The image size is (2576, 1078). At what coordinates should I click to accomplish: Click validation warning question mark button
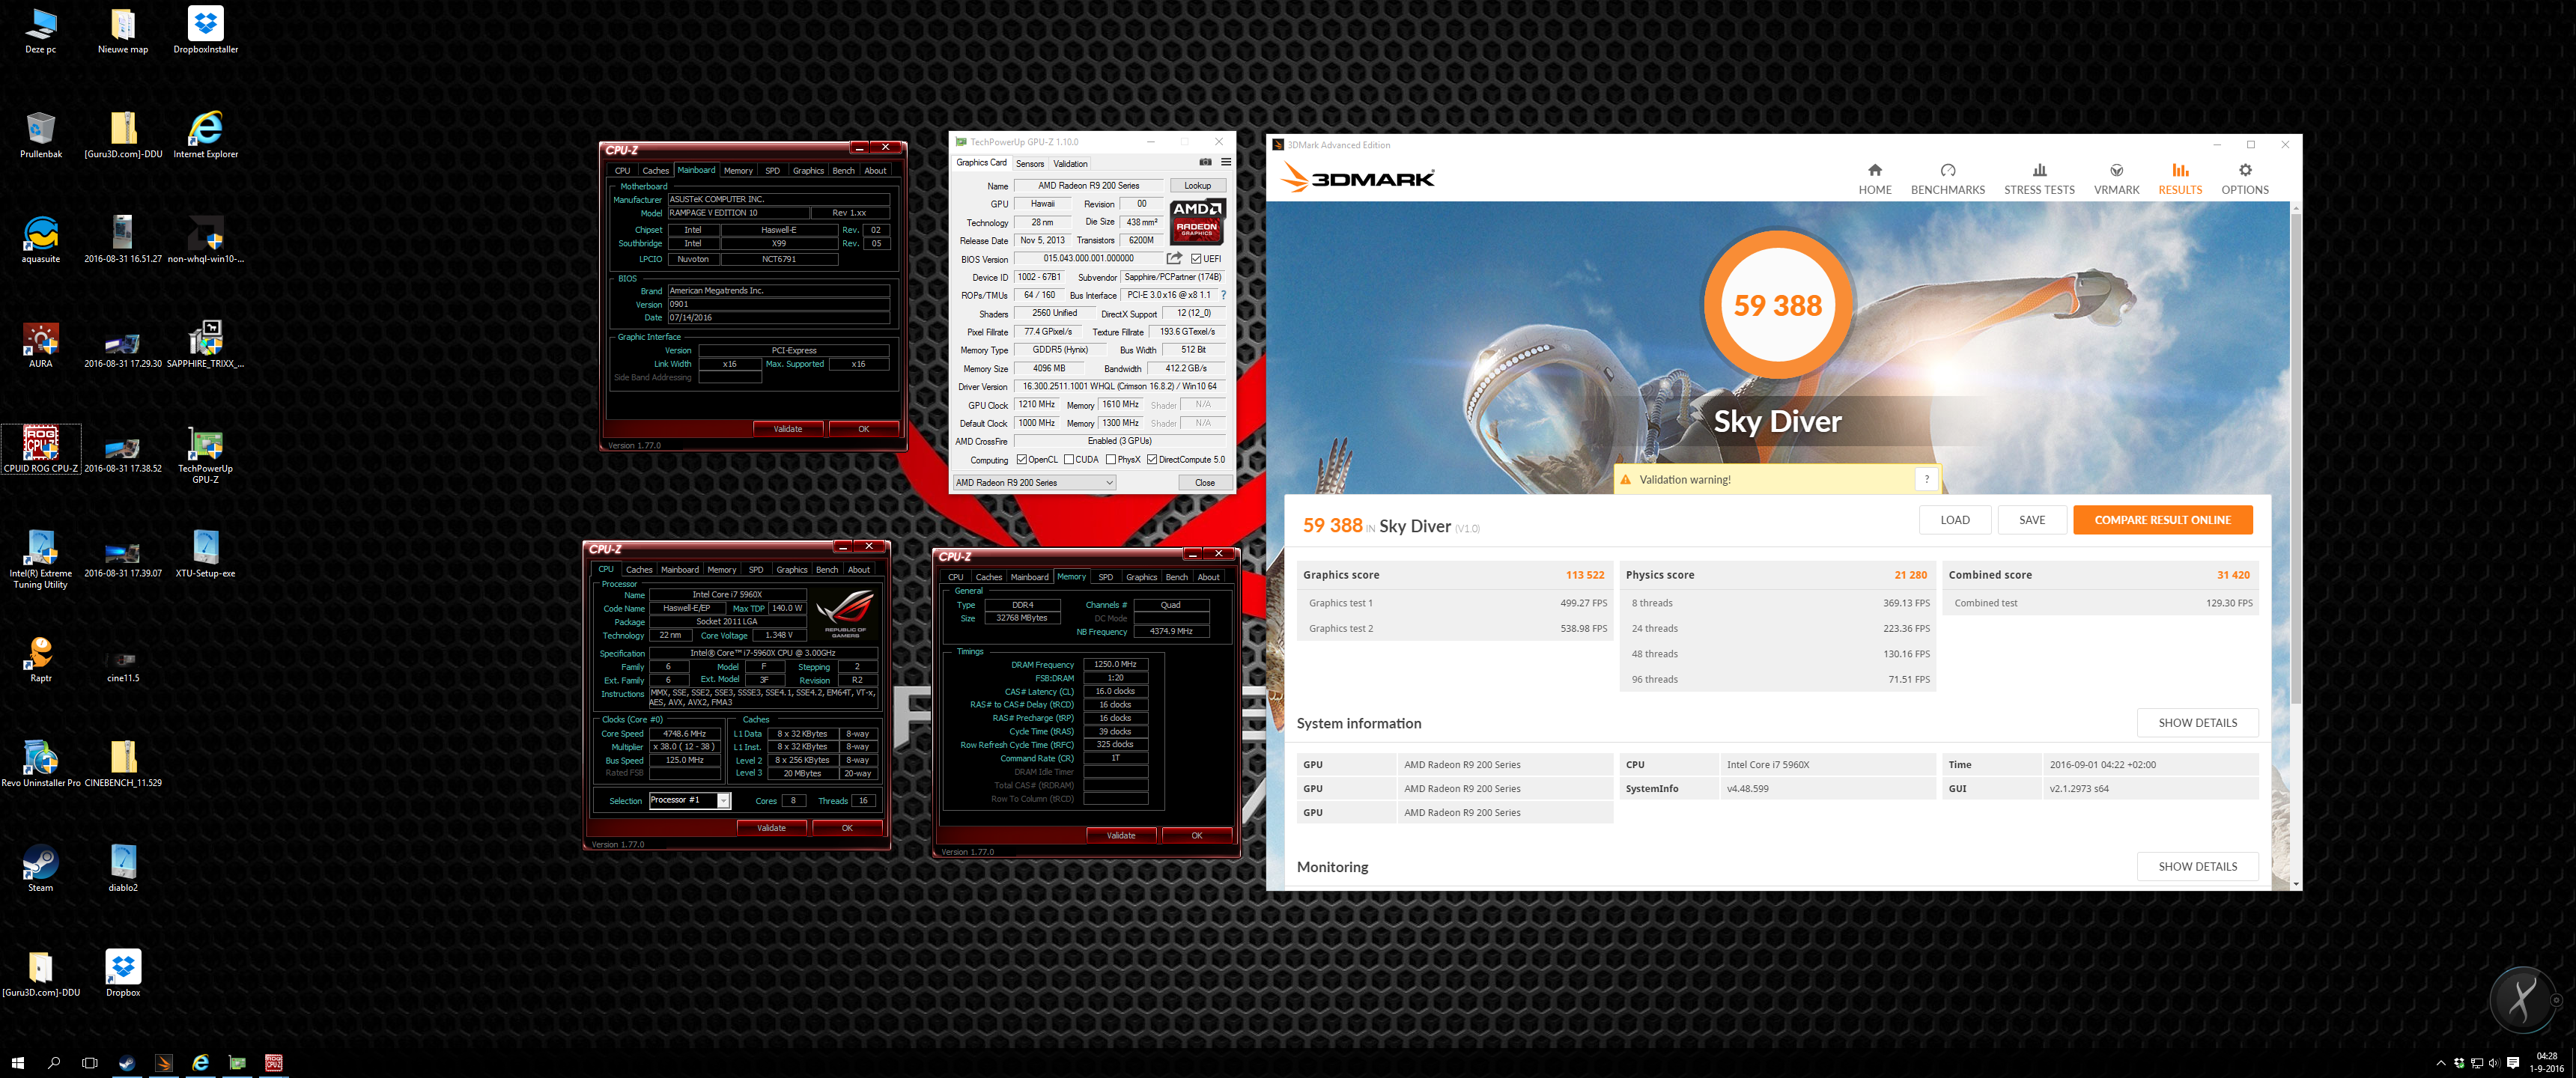pos(1926,479)
